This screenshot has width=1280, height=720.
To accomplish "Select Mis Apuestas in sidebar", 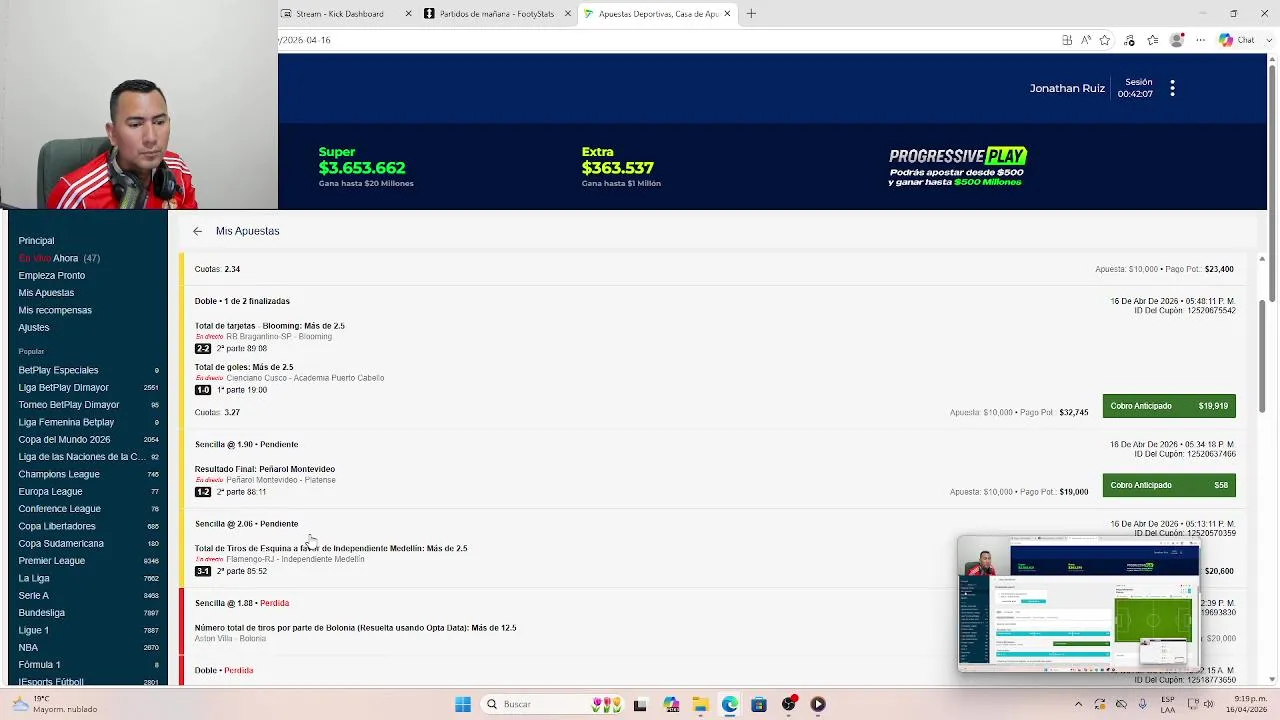I will 46,293.
